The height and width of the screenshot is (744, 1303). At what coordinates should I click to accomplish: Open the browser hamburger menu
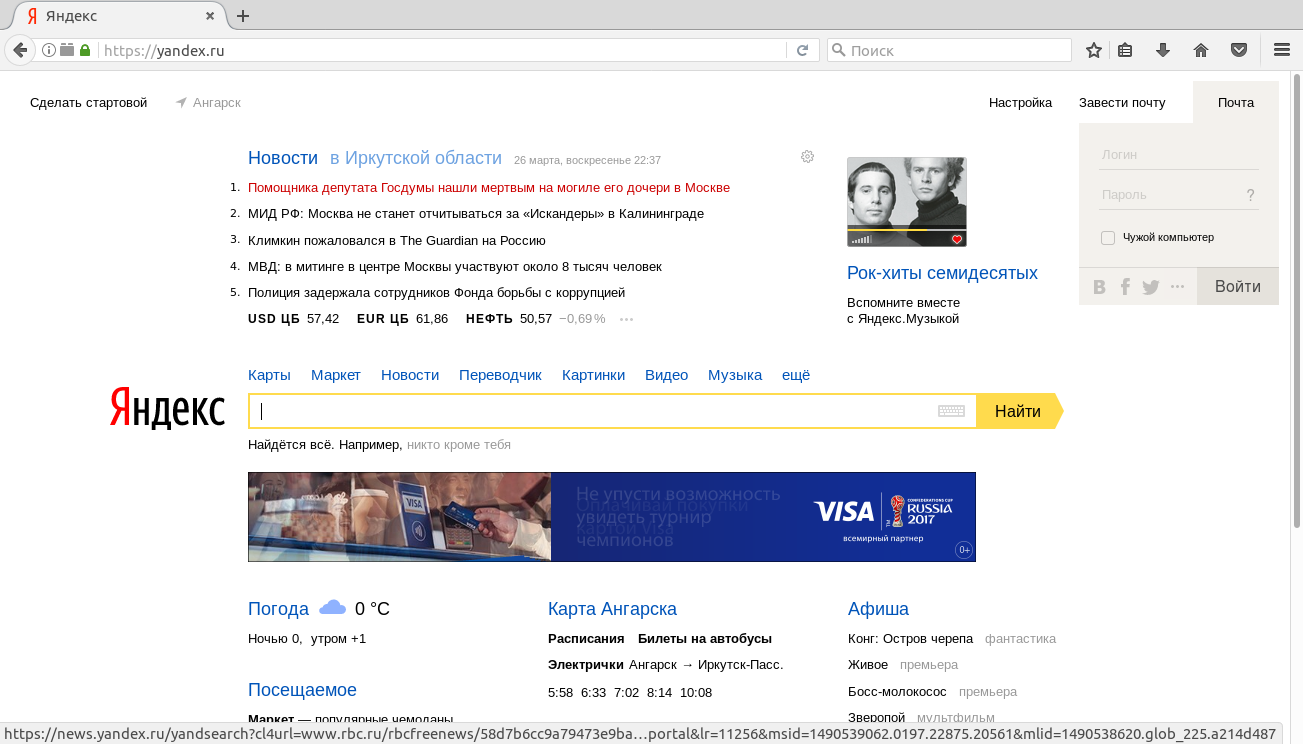(x=1282, y=50)
